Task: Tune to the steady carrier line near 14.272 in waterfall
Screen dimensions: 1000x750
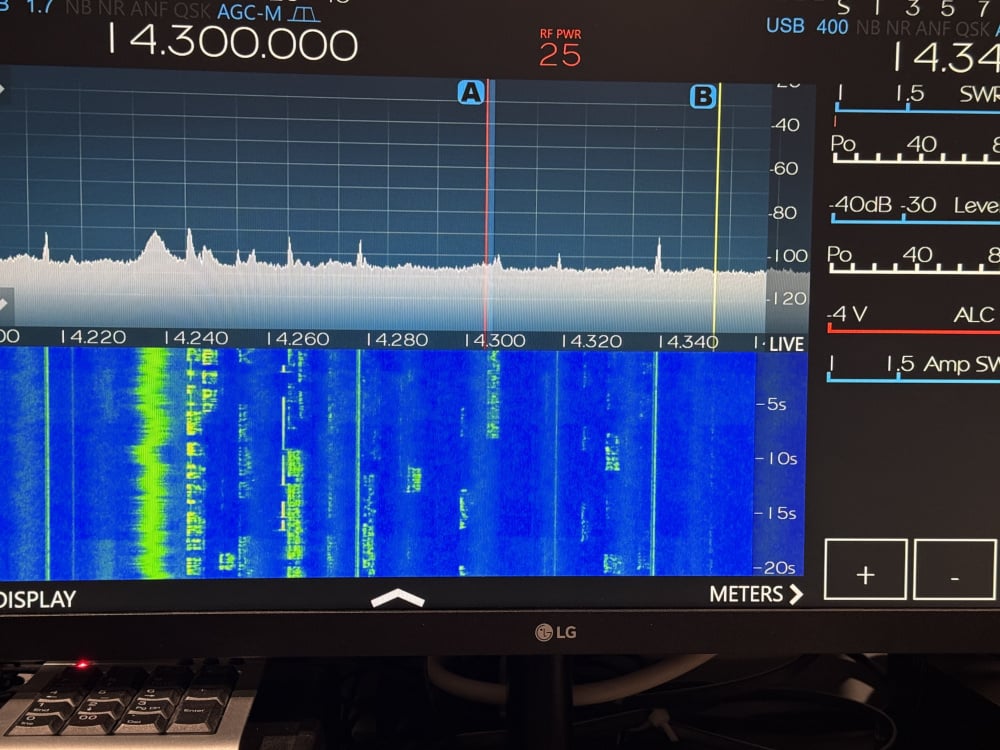Action: point(358,462)
